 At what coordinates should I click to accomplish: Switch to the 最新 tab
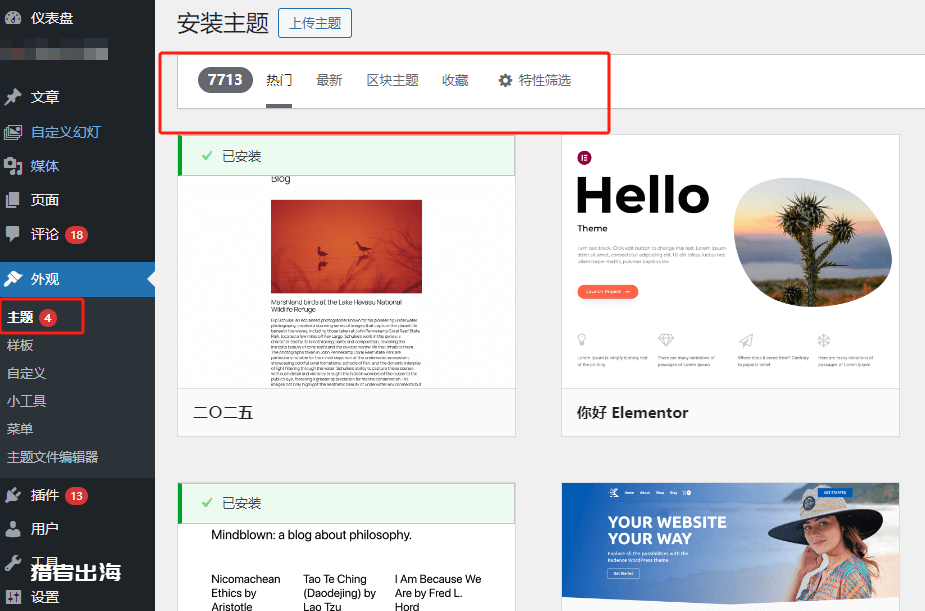click(x=329, y=80)
